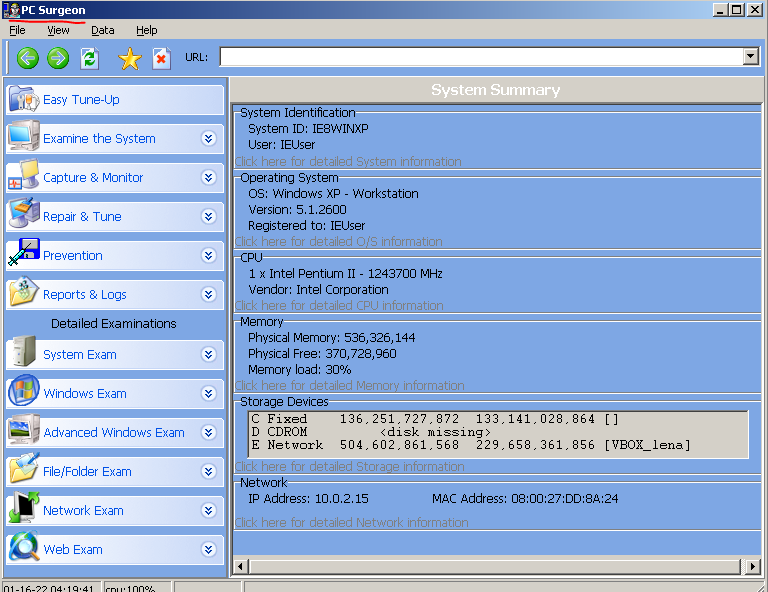The width and height of the screenshot is (768, 592).
Task: Expand the Prevention section
Action: pos(209,256)
